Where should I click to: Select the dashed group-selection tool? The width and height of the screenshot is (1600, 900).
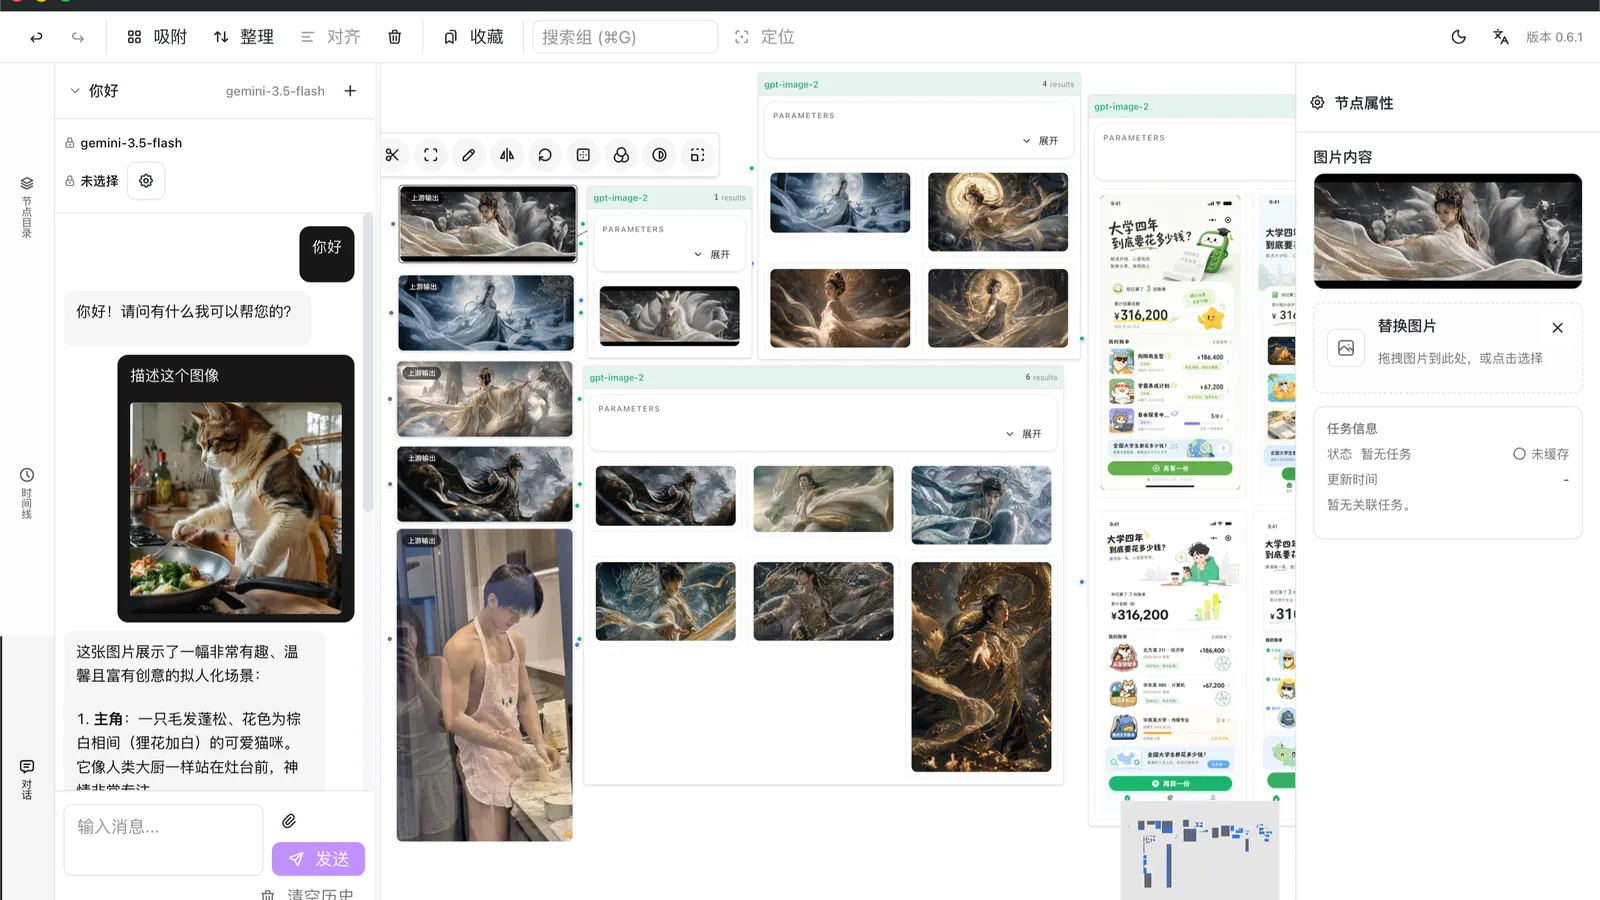click(x=697, y=155)
